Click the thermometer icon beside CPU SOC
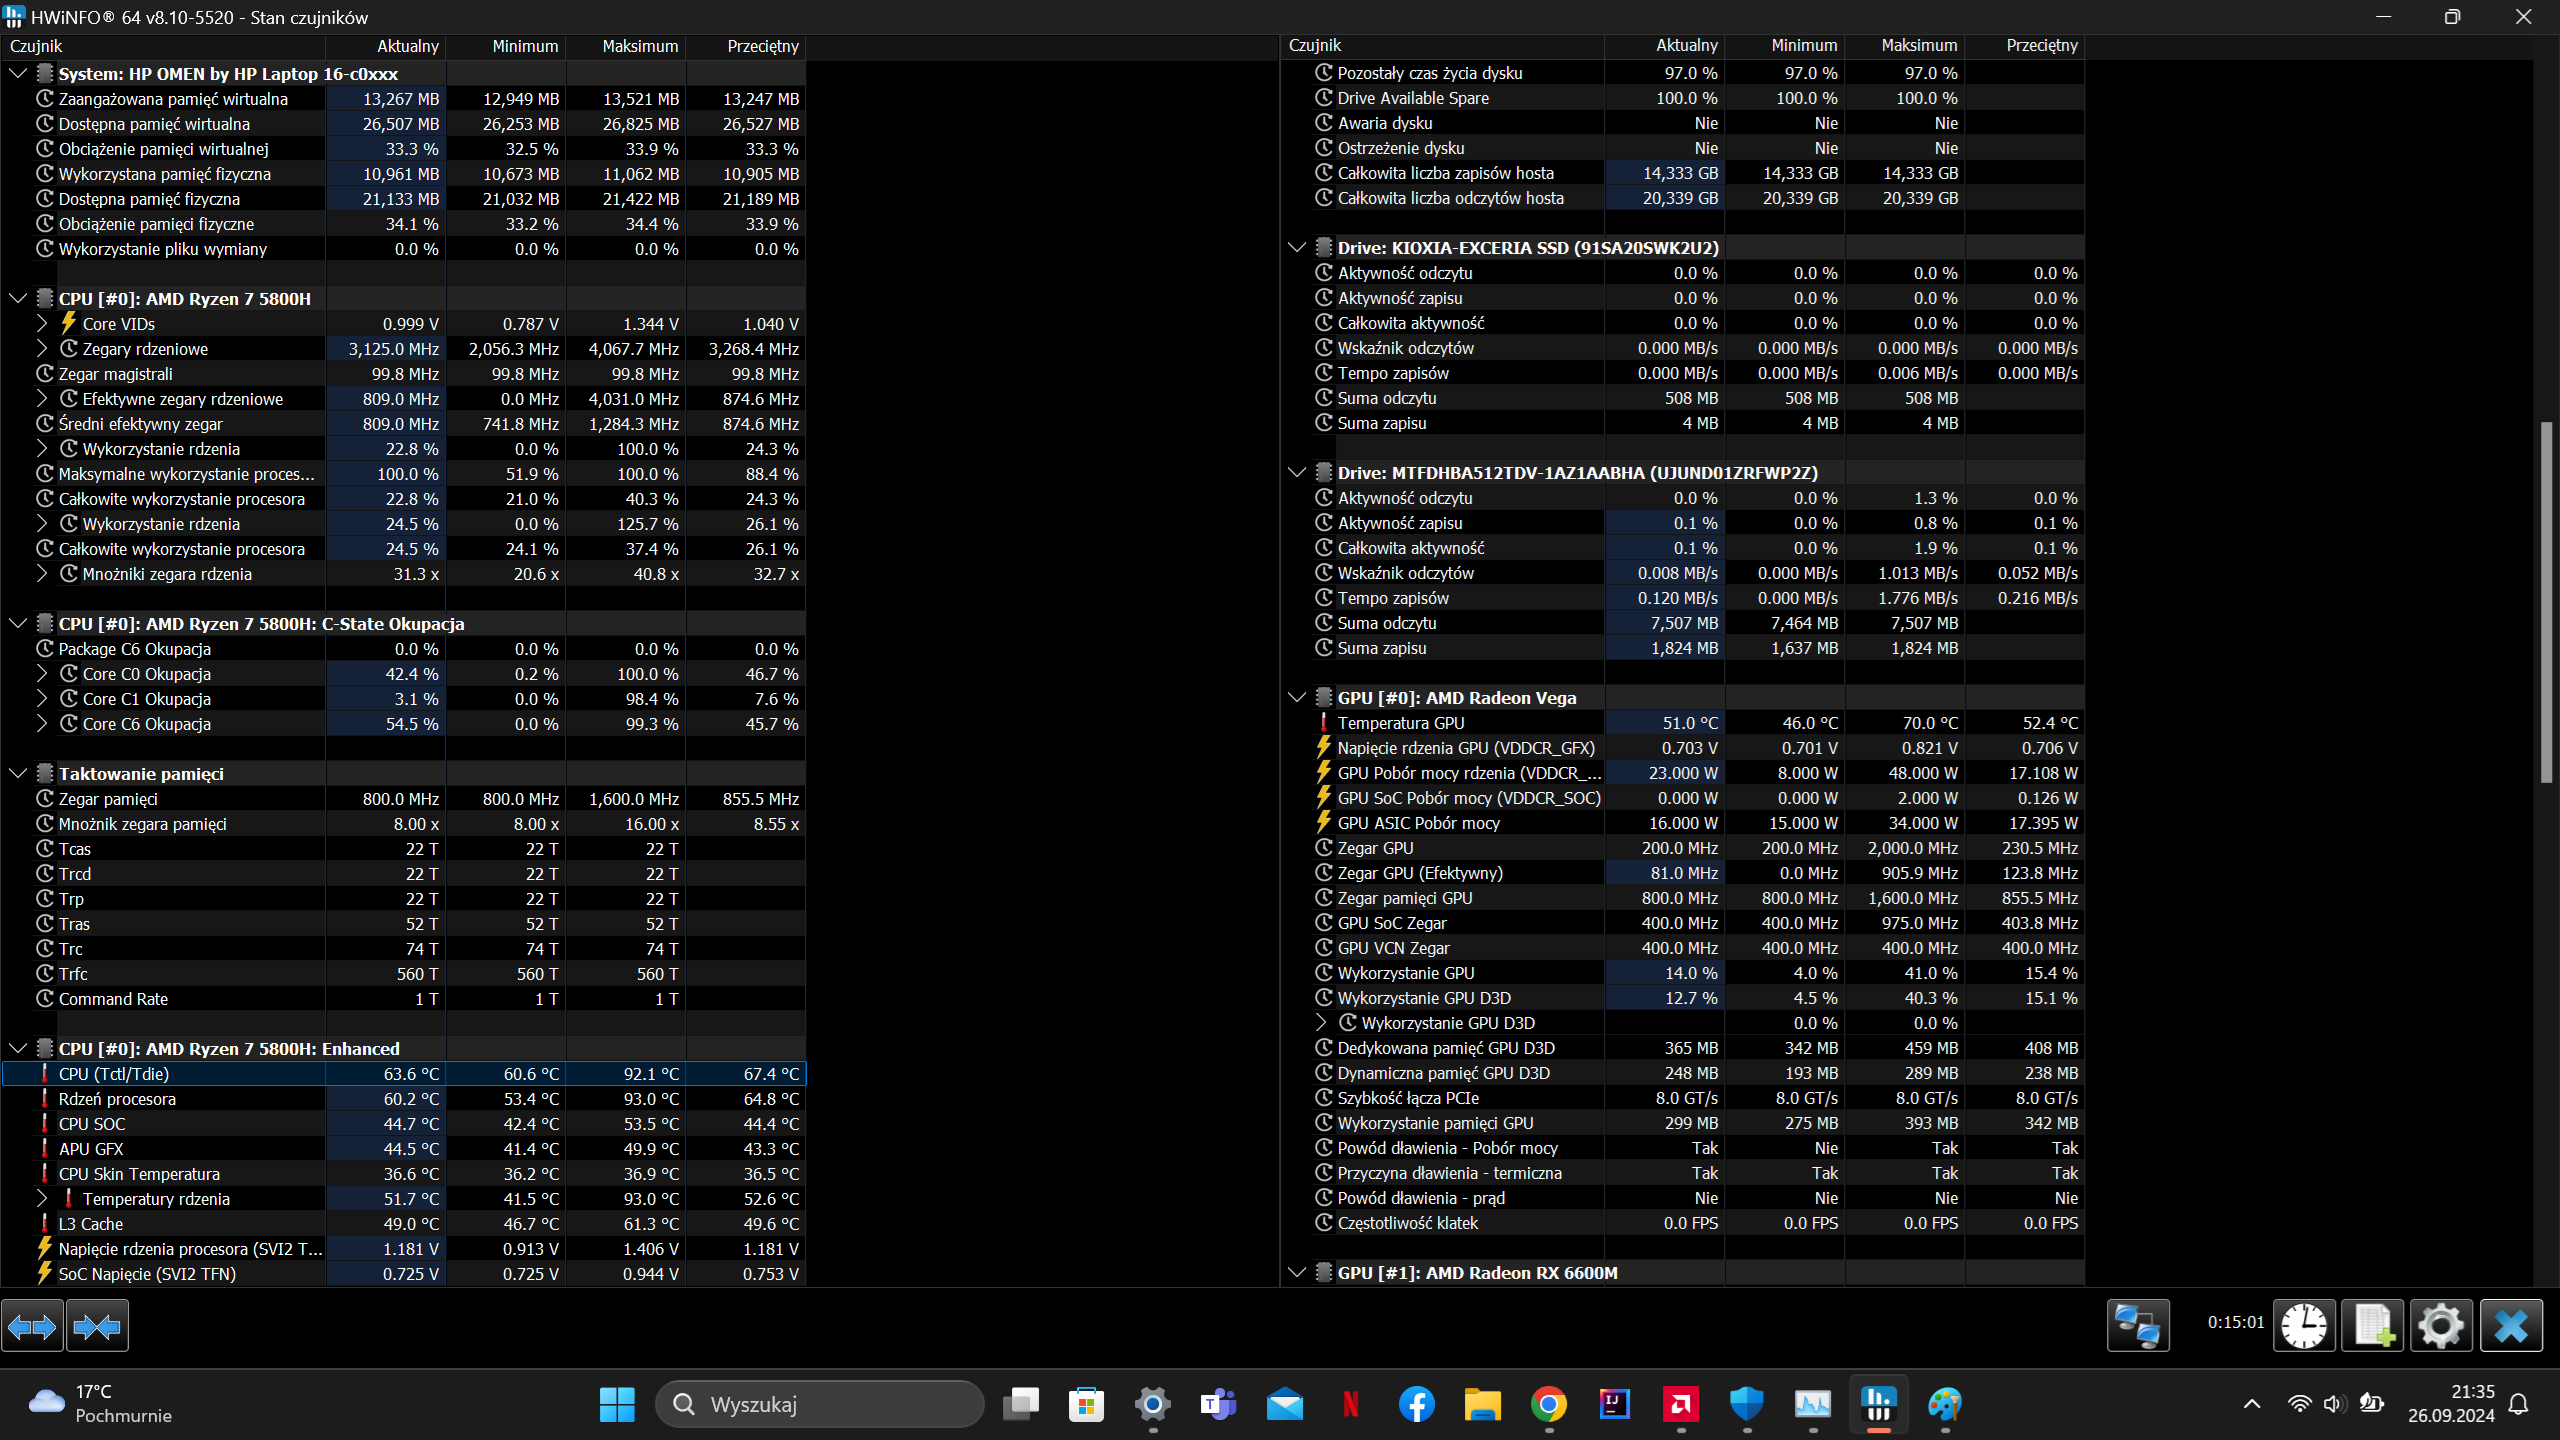 coord(45,1123)
